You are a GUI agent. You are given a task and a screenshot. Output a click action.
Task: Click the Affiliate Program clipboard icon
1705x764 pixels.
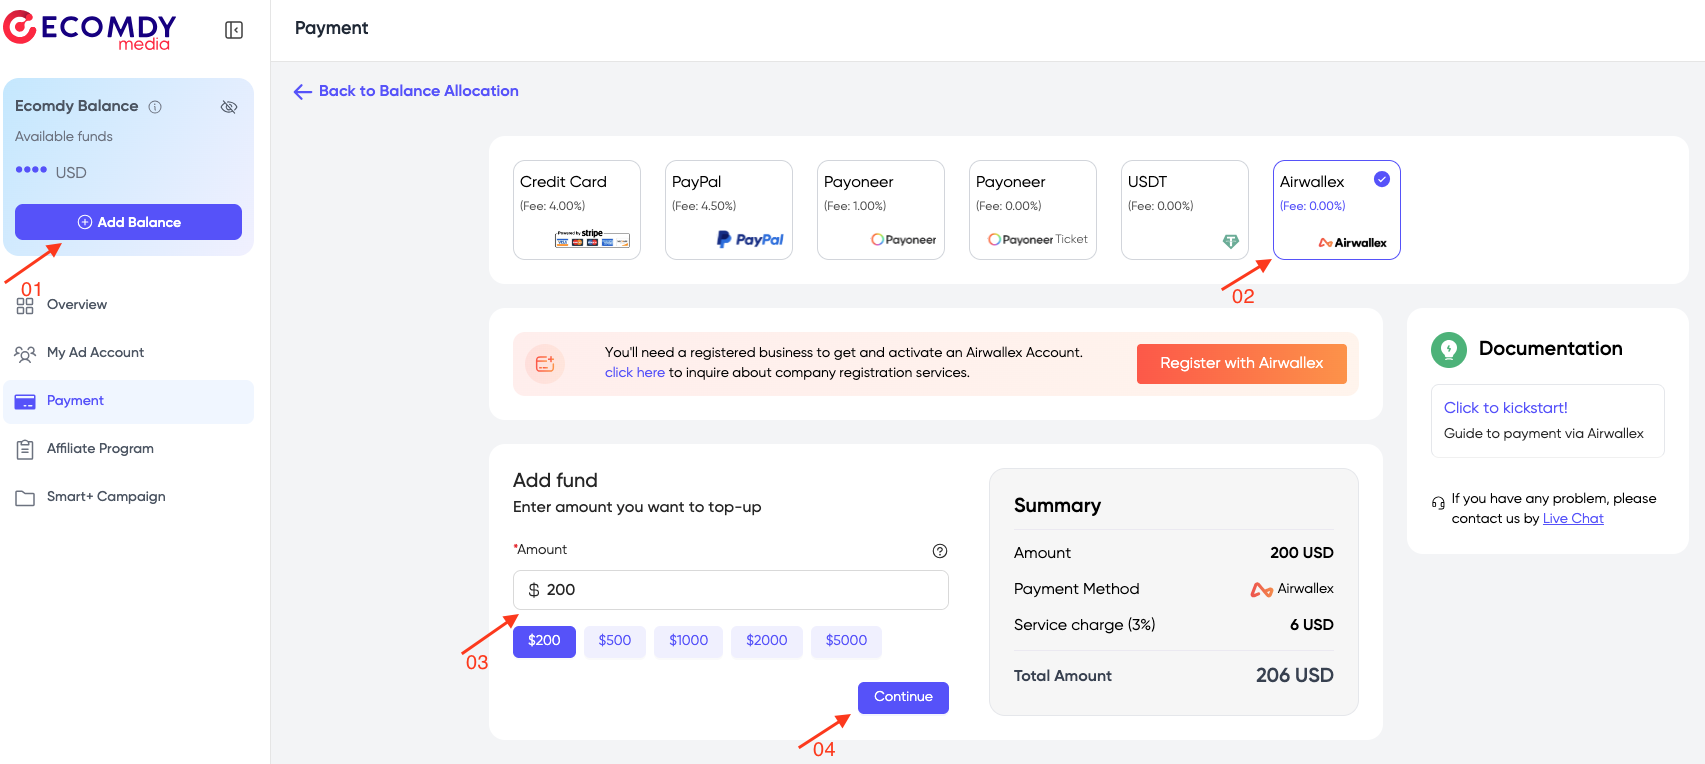click(x=25, y=448)
